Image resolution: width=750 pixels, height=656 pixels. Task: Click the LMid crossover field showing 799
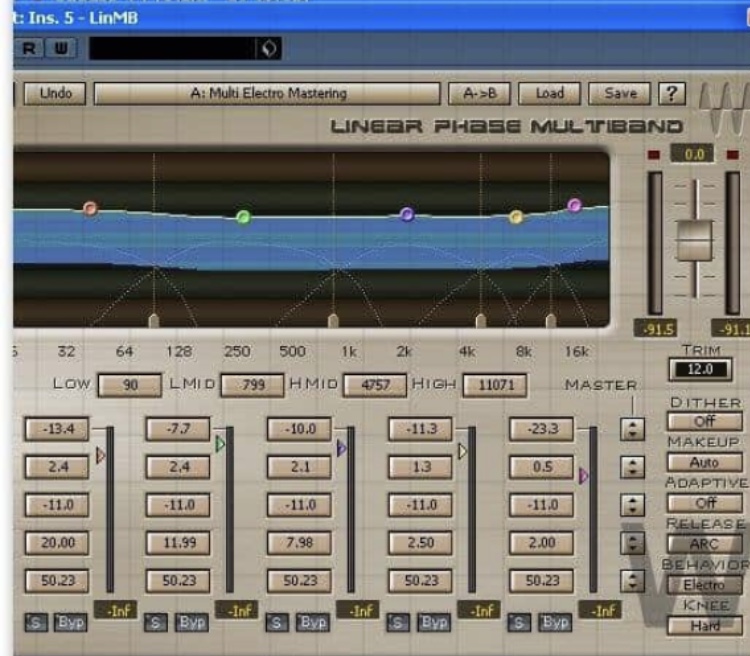[252, 385]
